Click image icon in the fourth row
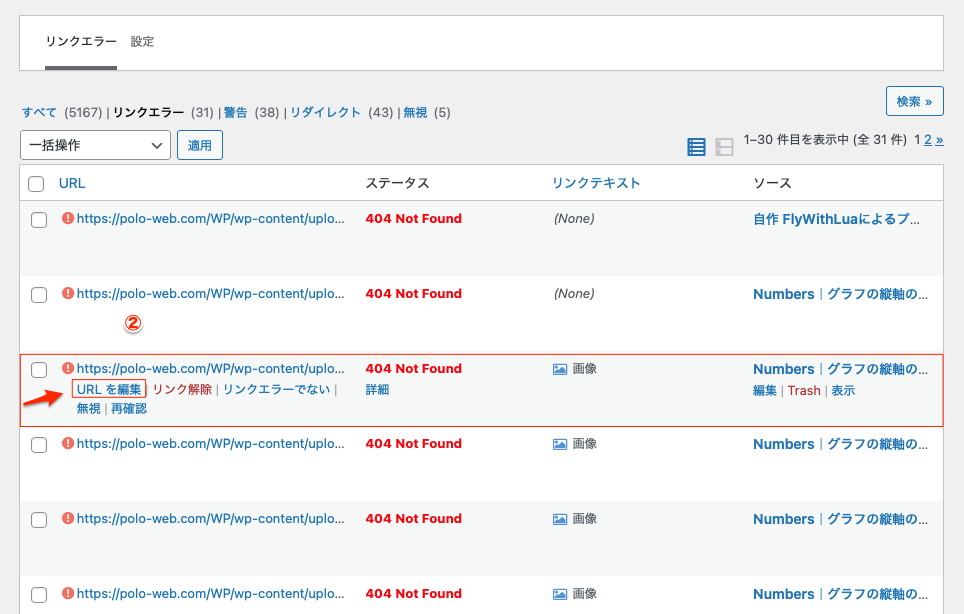The width and height of the screenshot is (964, 614). click(x=560, y=444)
